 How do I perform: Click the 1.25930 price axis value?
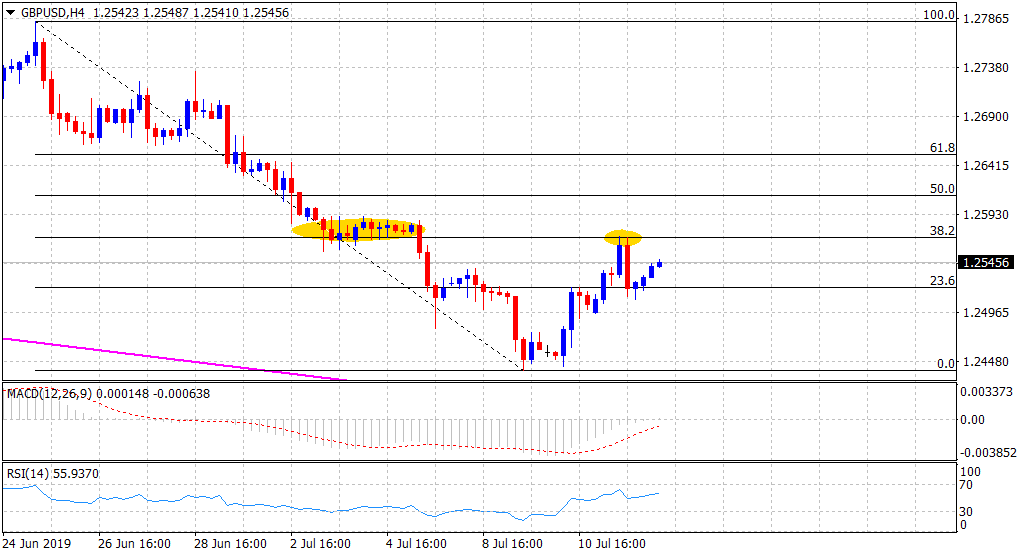[x=986, y=215]
